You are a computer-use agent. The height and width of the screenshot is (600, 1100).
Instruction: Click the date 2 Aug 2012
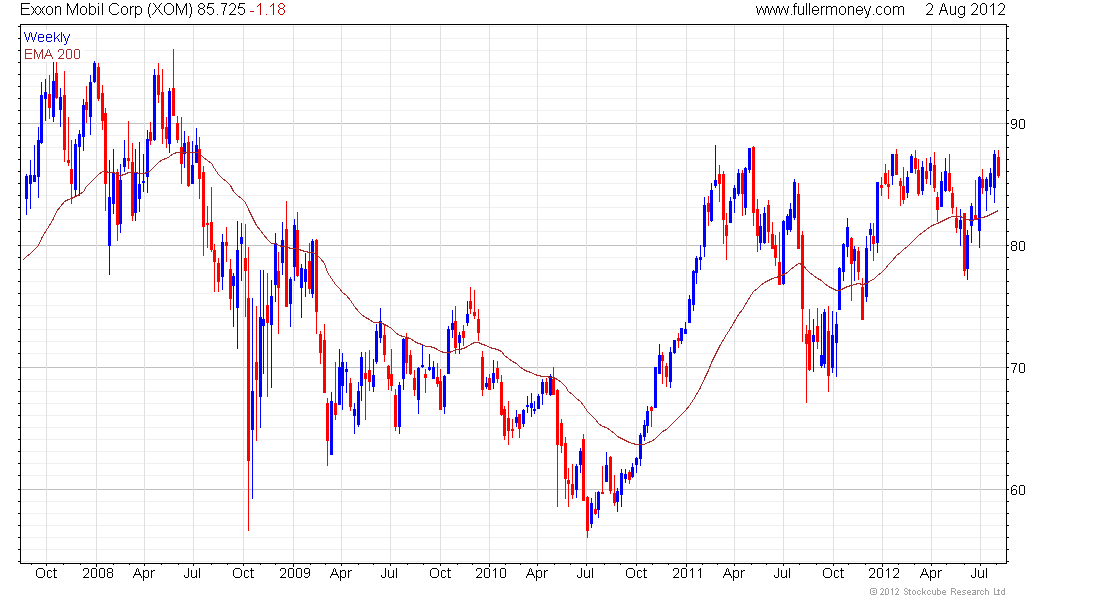coord(965,10)
